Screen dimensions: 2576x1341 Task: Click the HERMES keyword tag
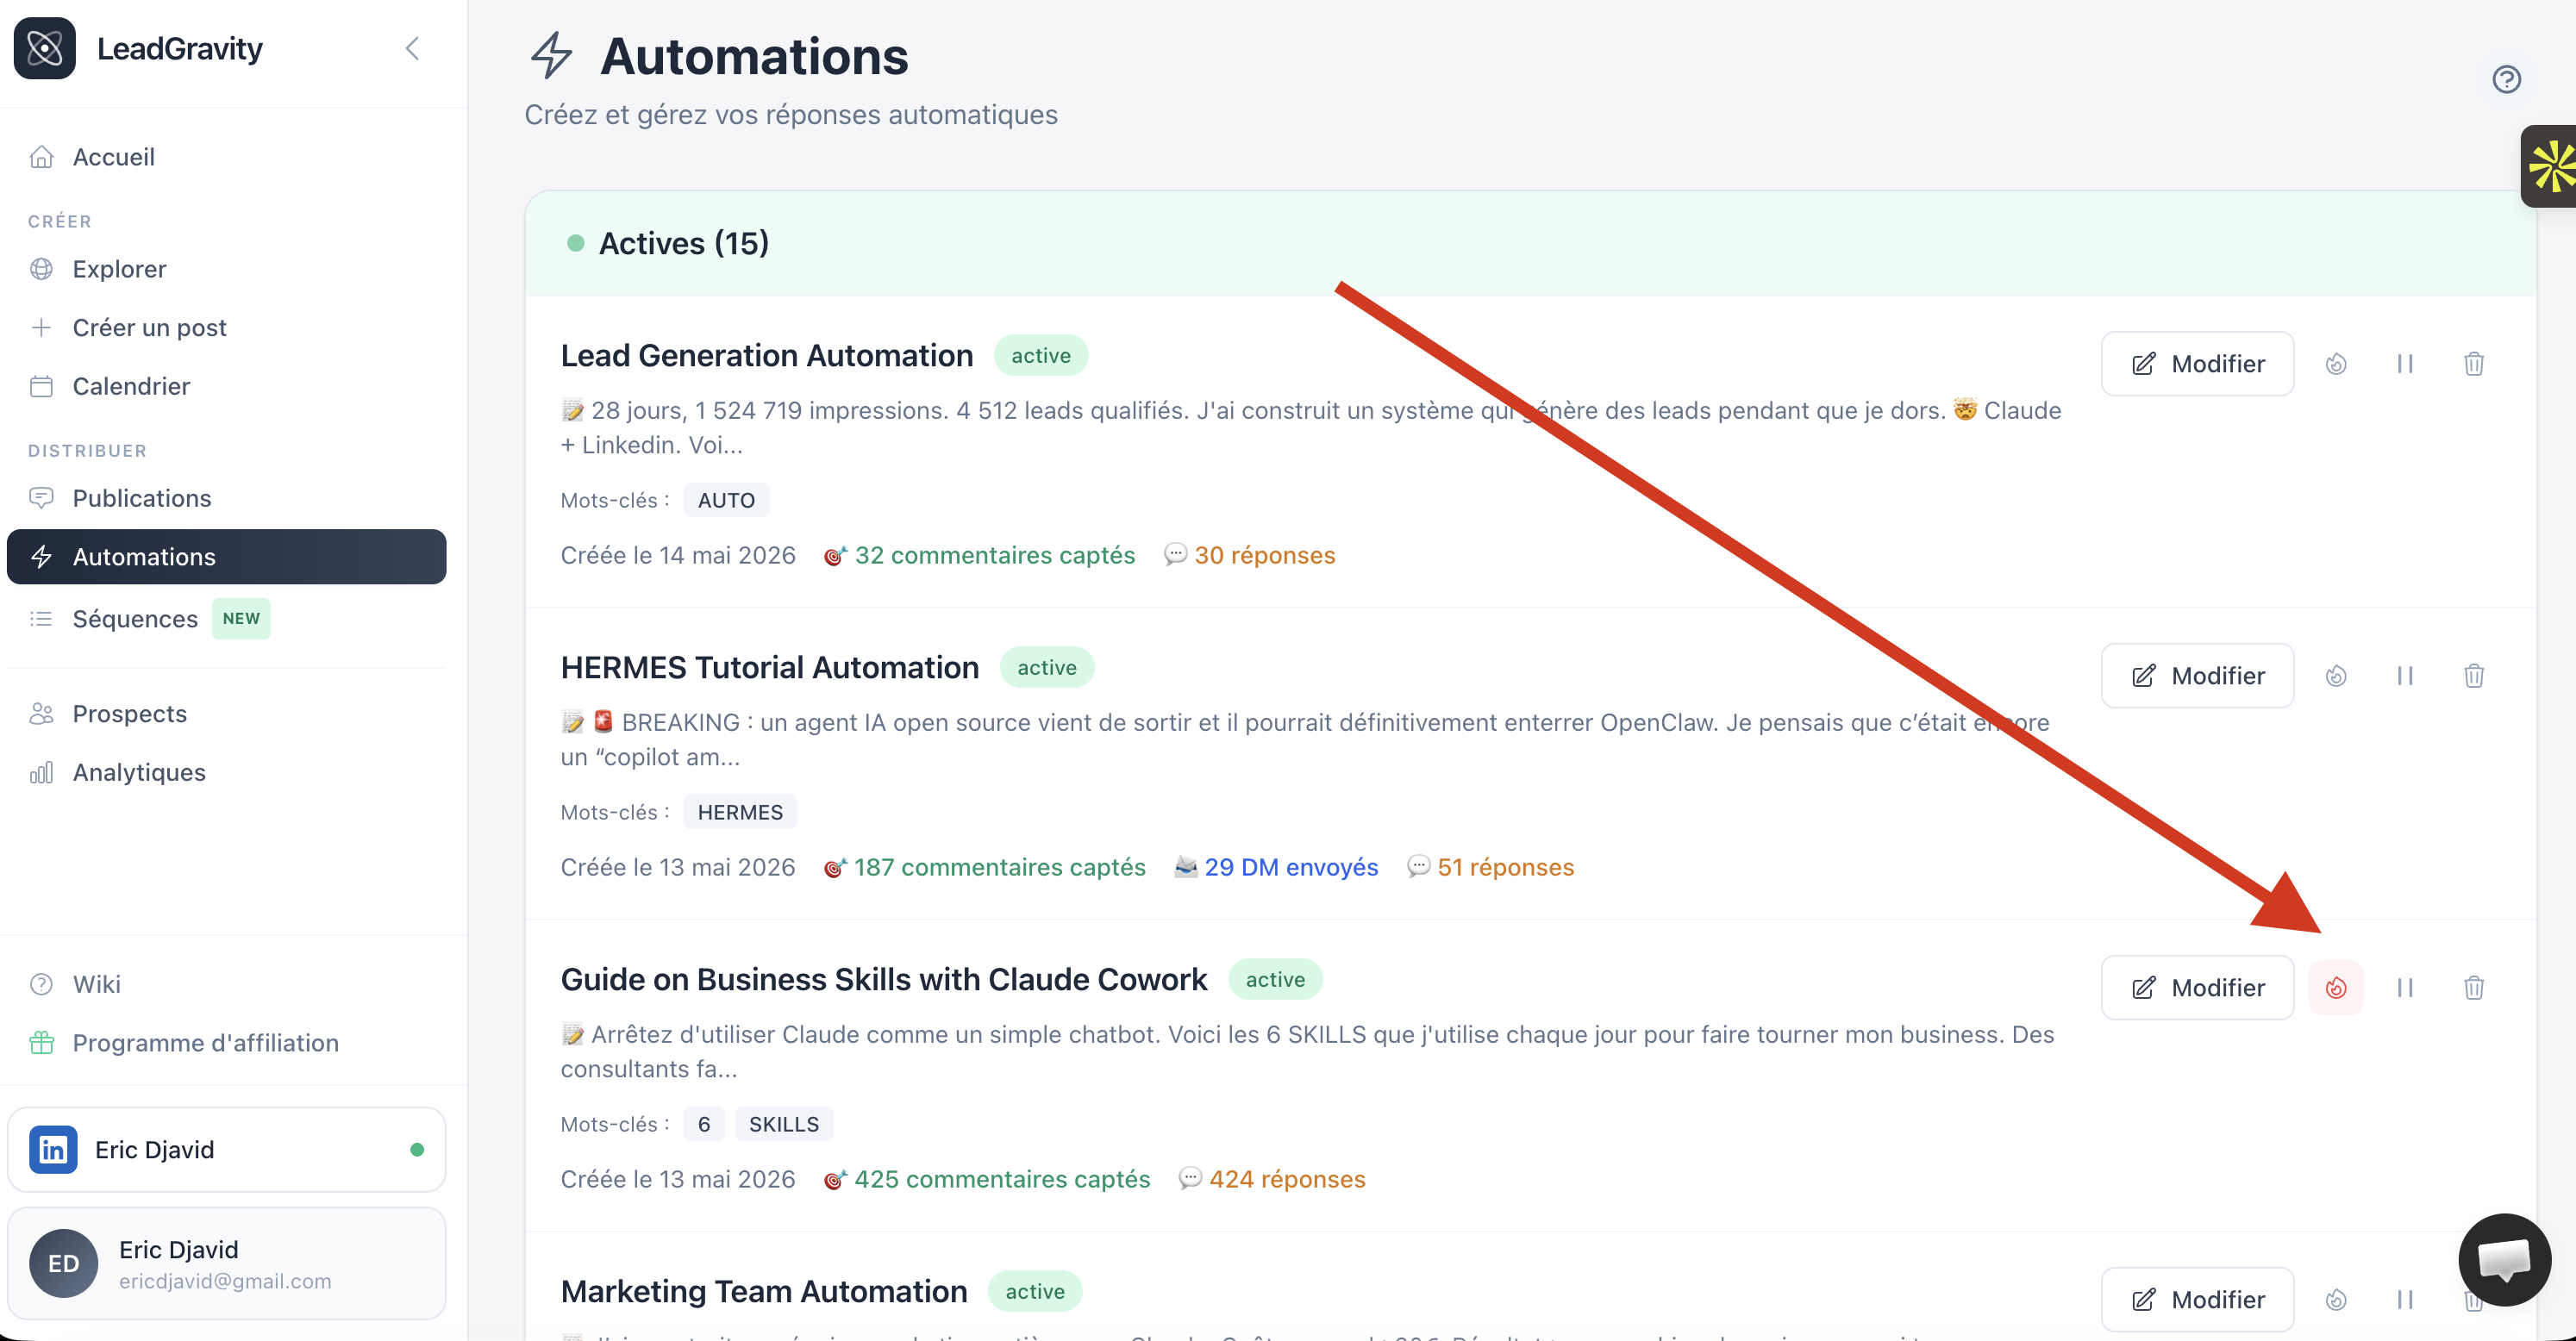tap(740, 812)
